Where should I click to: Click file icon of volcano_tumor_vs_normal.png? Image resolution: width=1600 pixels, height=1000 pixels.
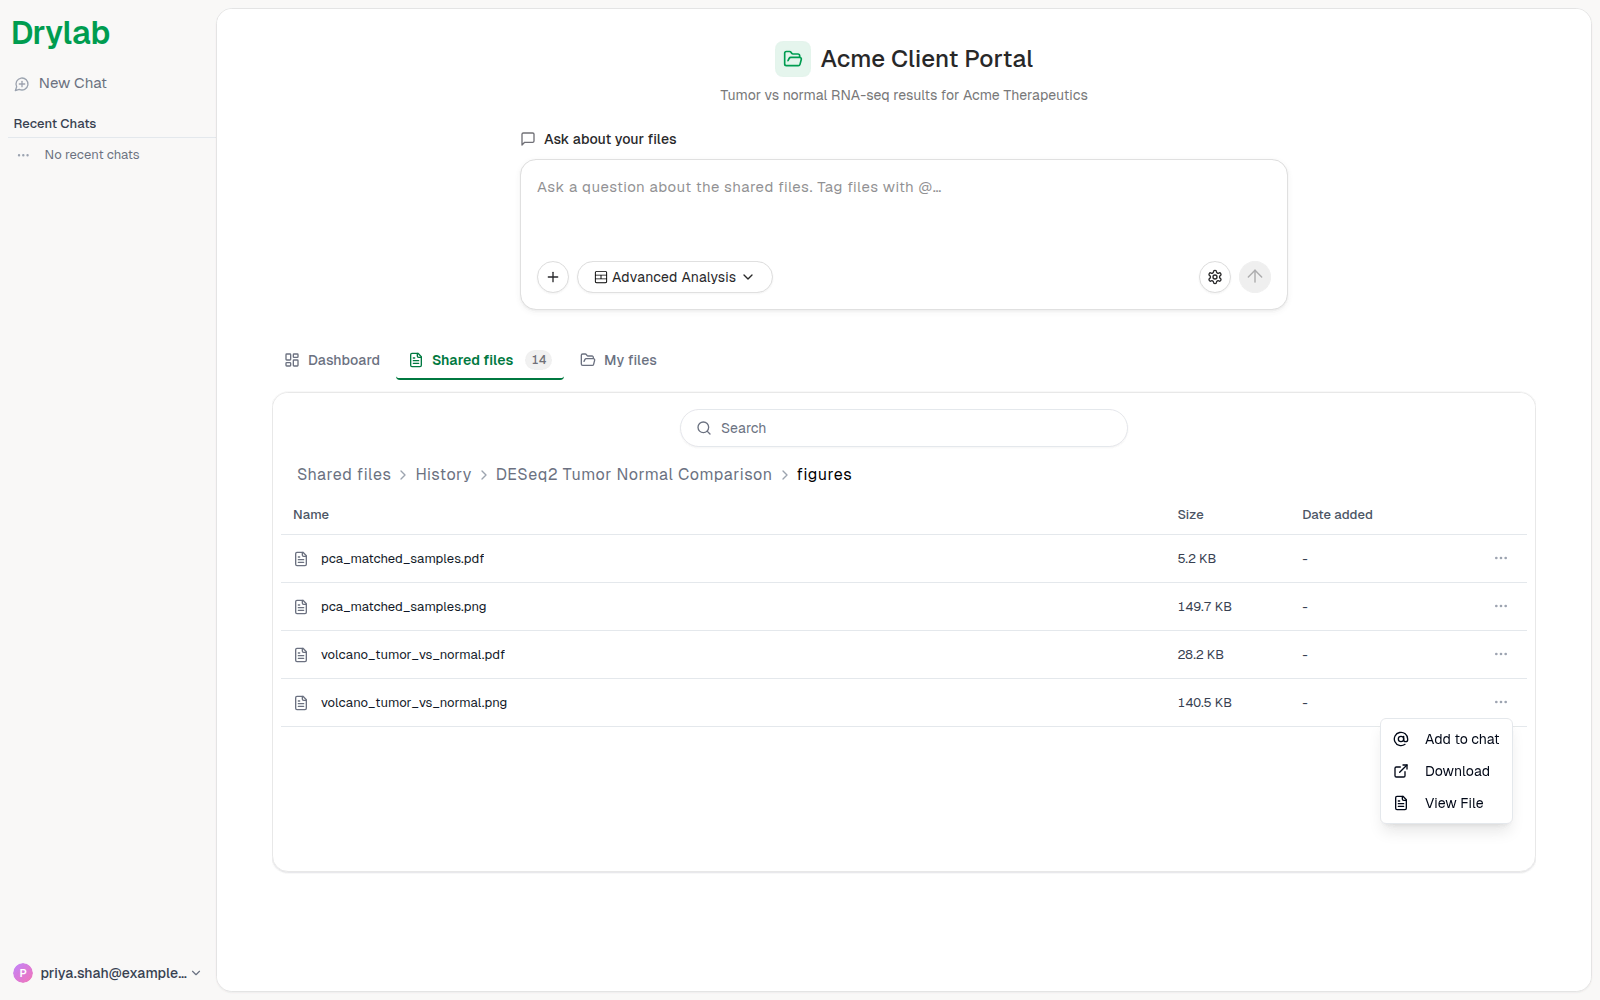301,703
